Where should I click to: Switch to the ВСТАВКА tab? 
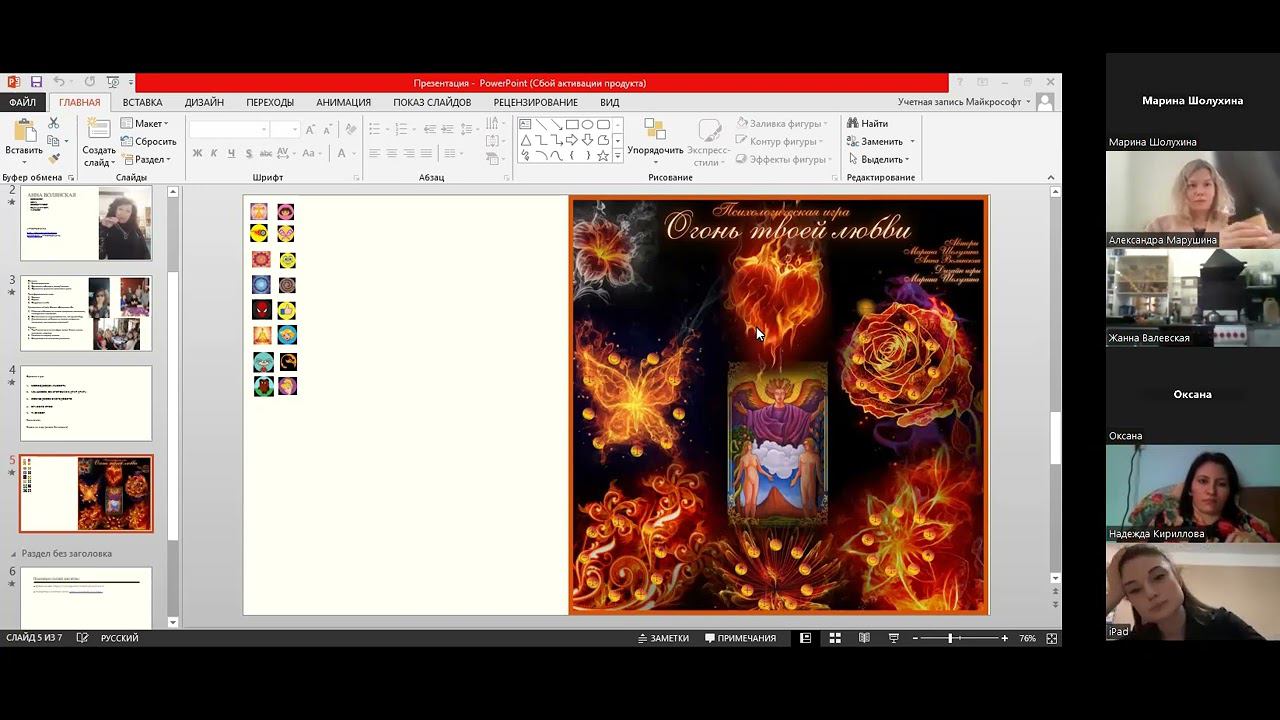(142, 102)
